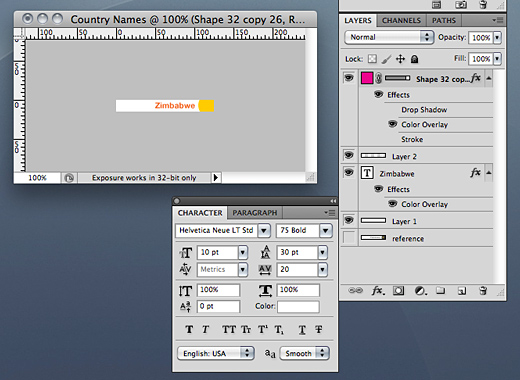Open the Layers panel options menu

pyautogui.click(x=498, y=20)
